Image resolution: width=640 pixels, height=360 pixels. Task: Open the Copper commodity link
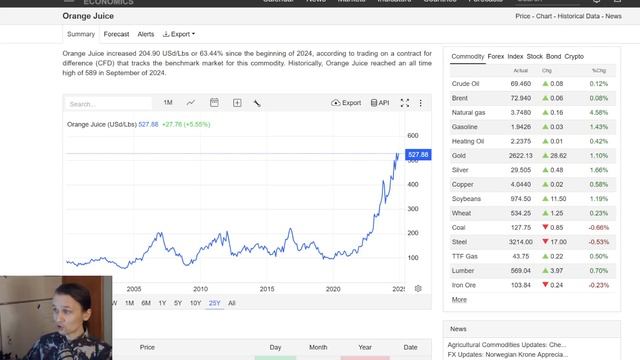462,184
